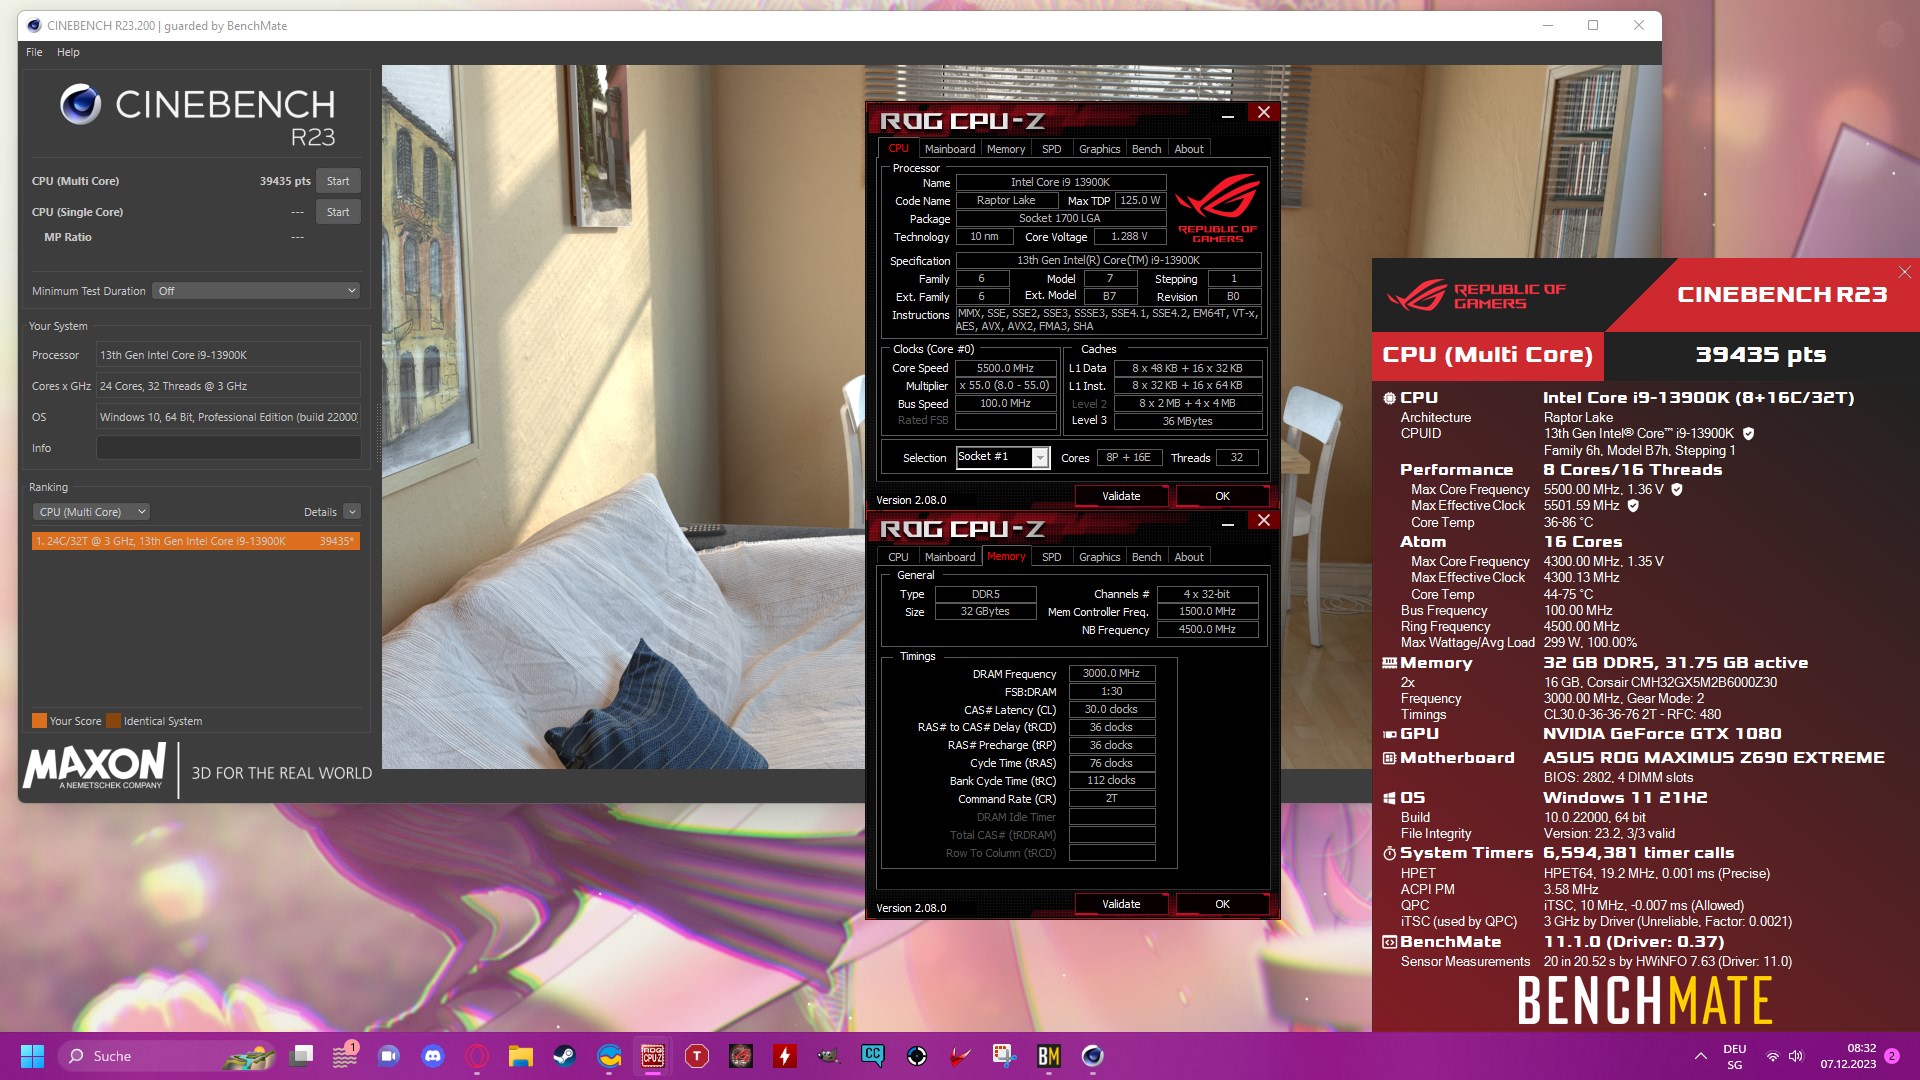Open GIMP from the taskbar

pyautogui.click(x=829, y=1056)
